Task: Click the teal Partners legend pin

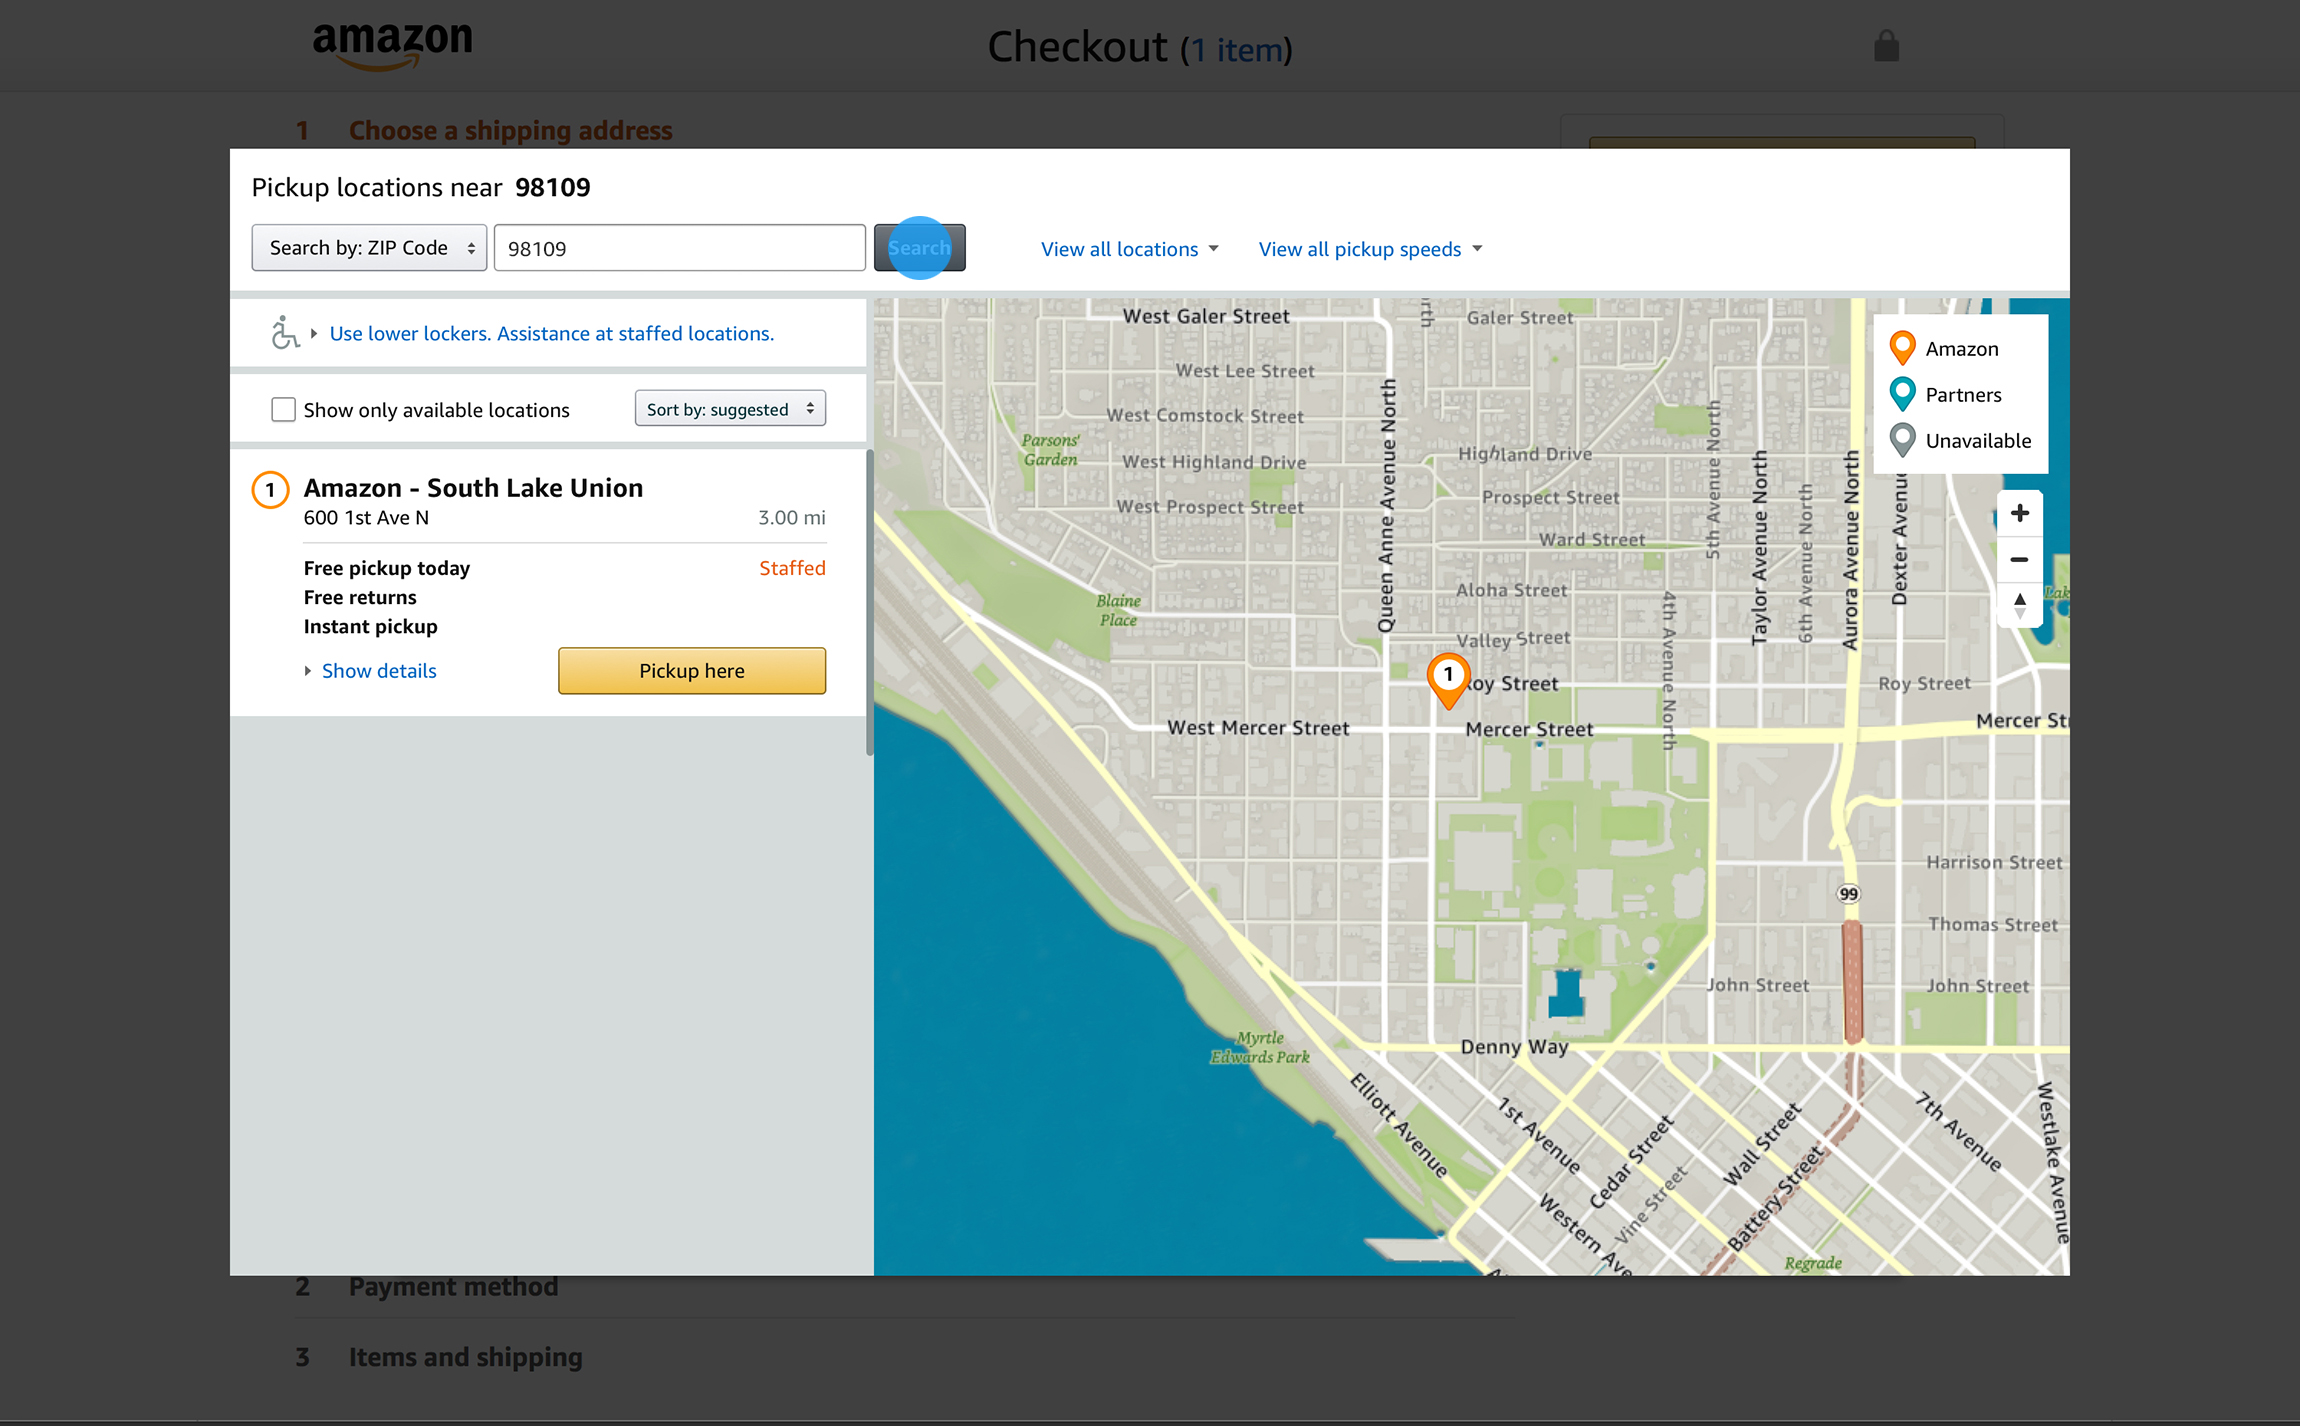Action: (x=1901, y=394)
